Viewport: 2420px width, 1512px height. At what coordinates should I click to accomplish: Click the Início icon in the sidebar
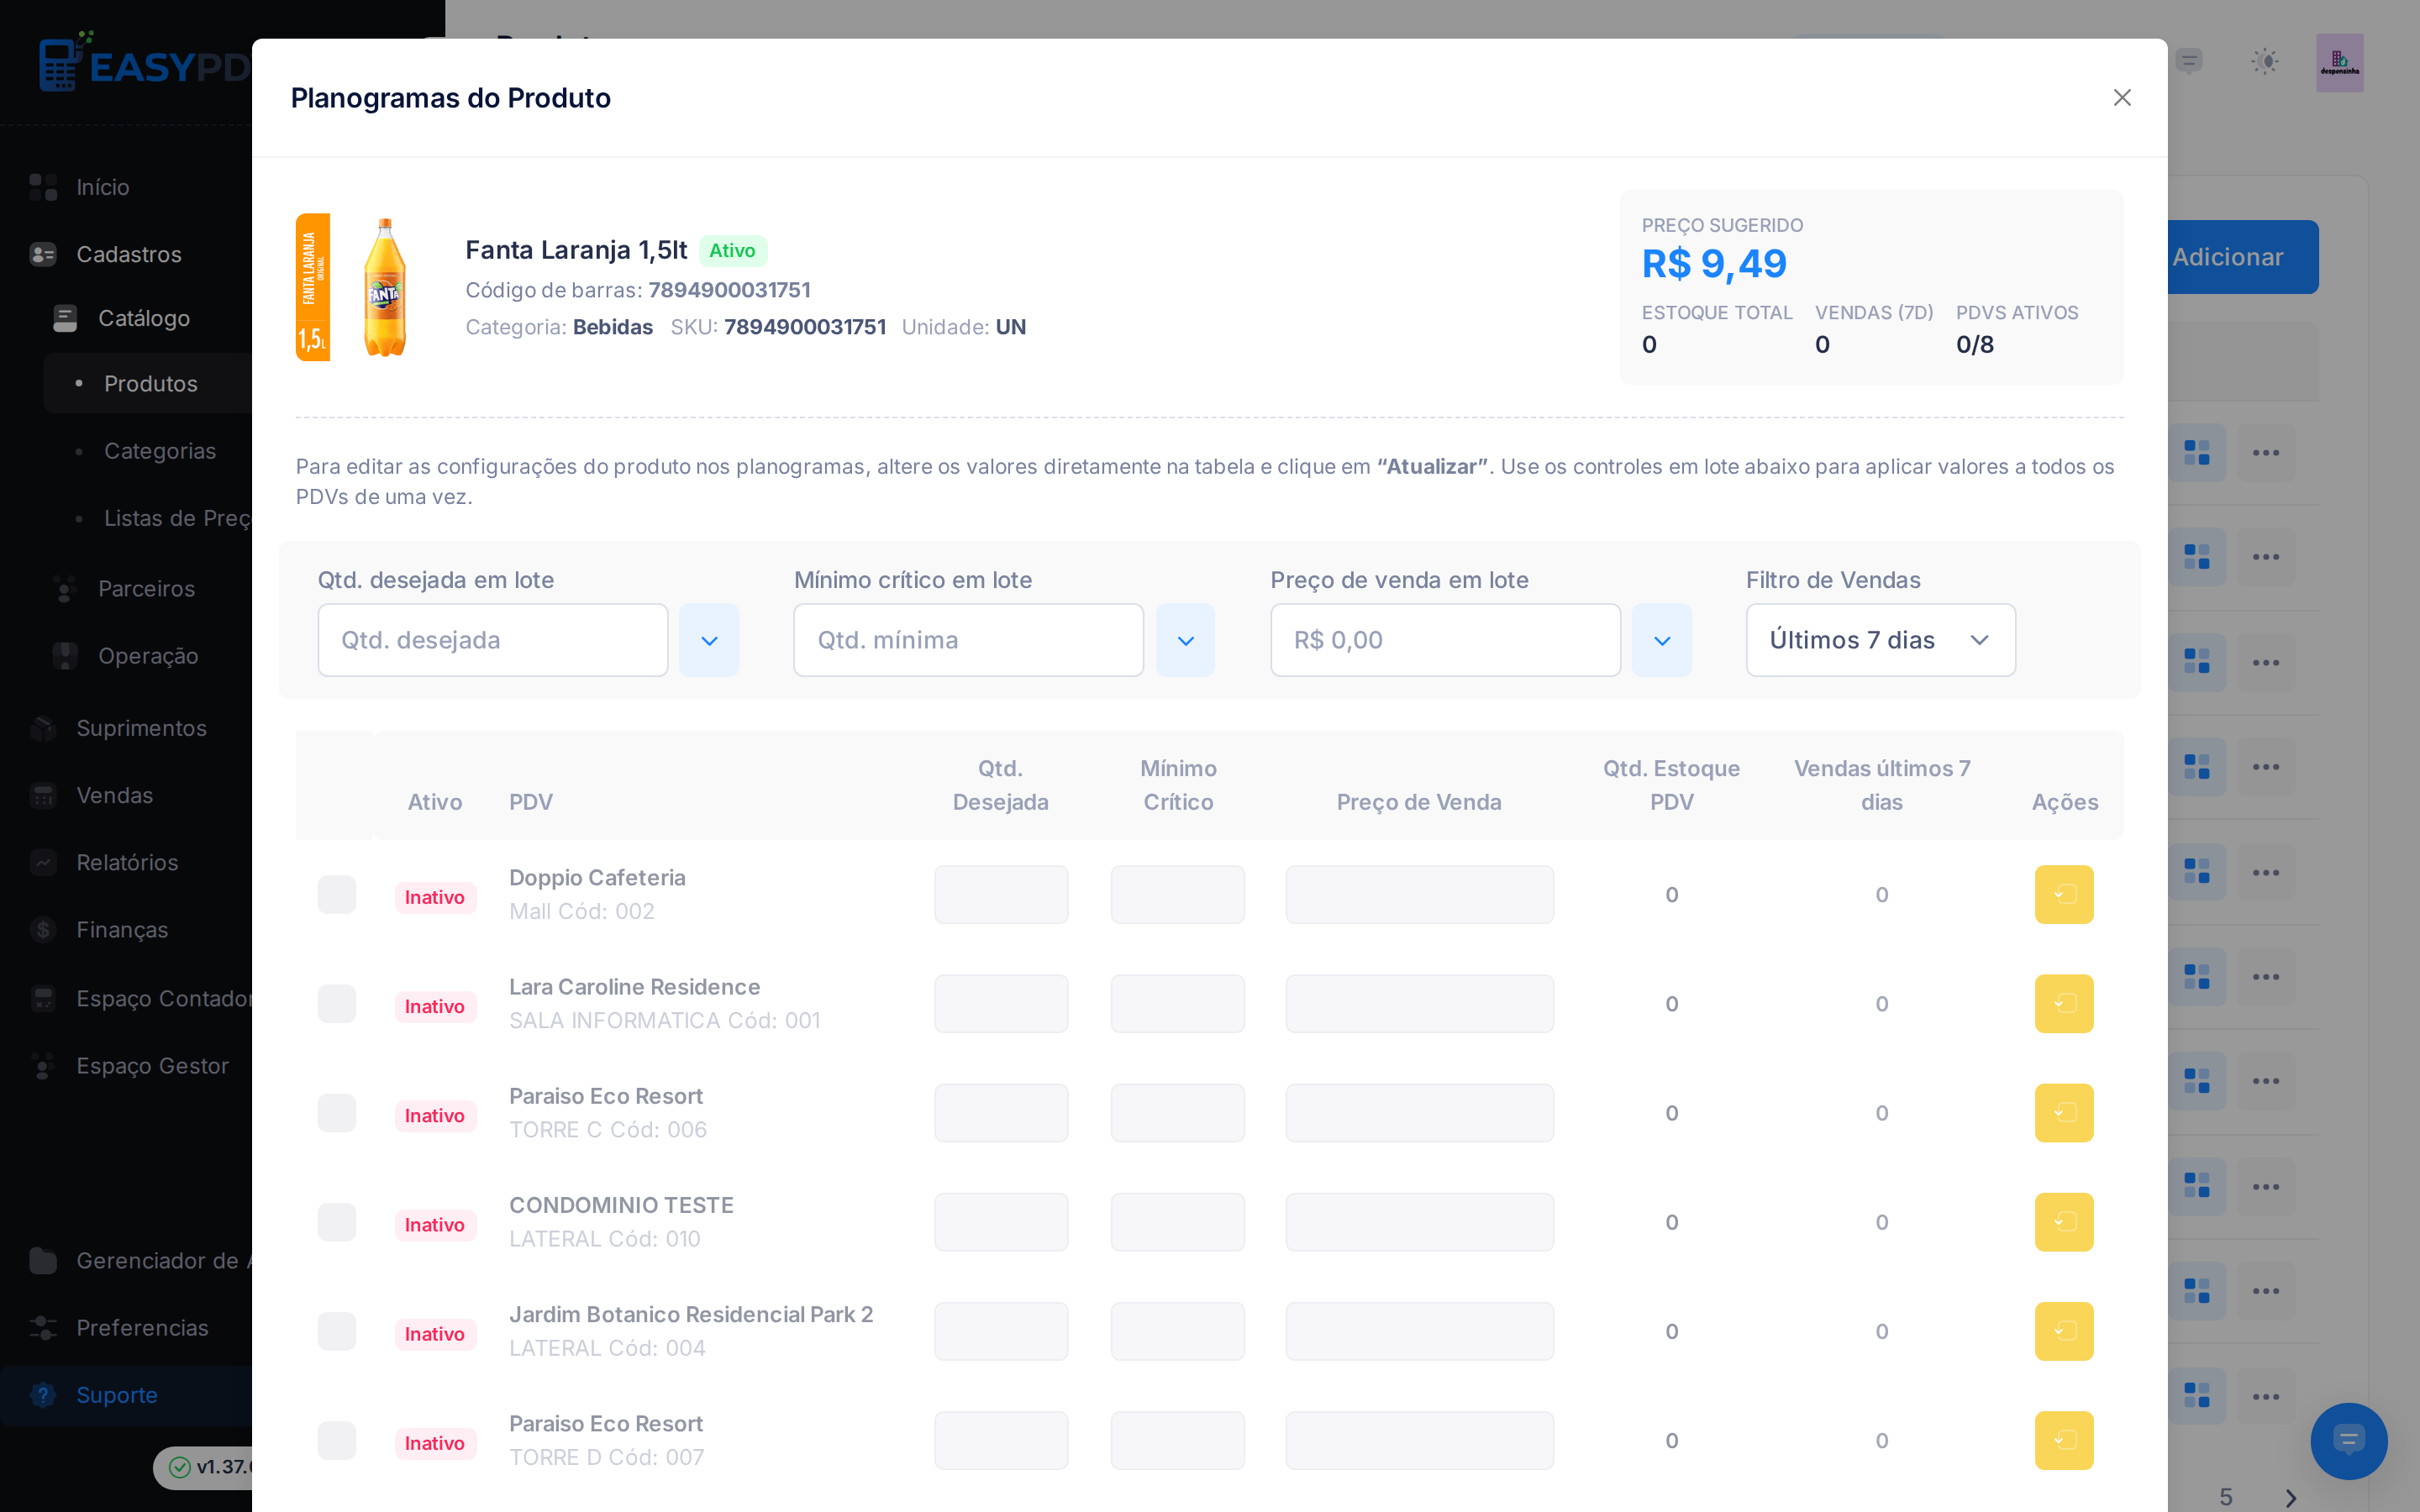click(x=43, y=187)
